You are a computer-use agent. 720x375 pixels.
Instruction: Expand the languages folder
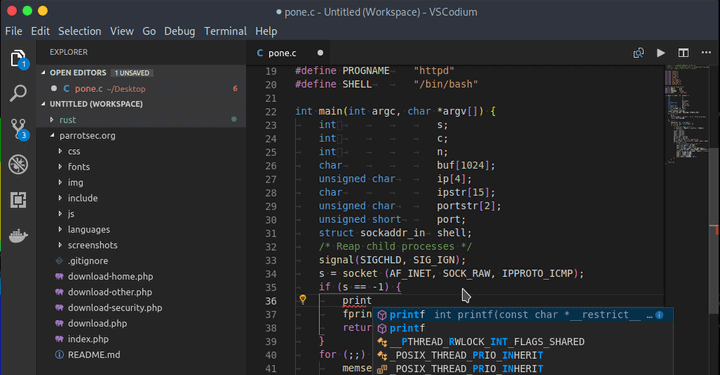[60, 229]
